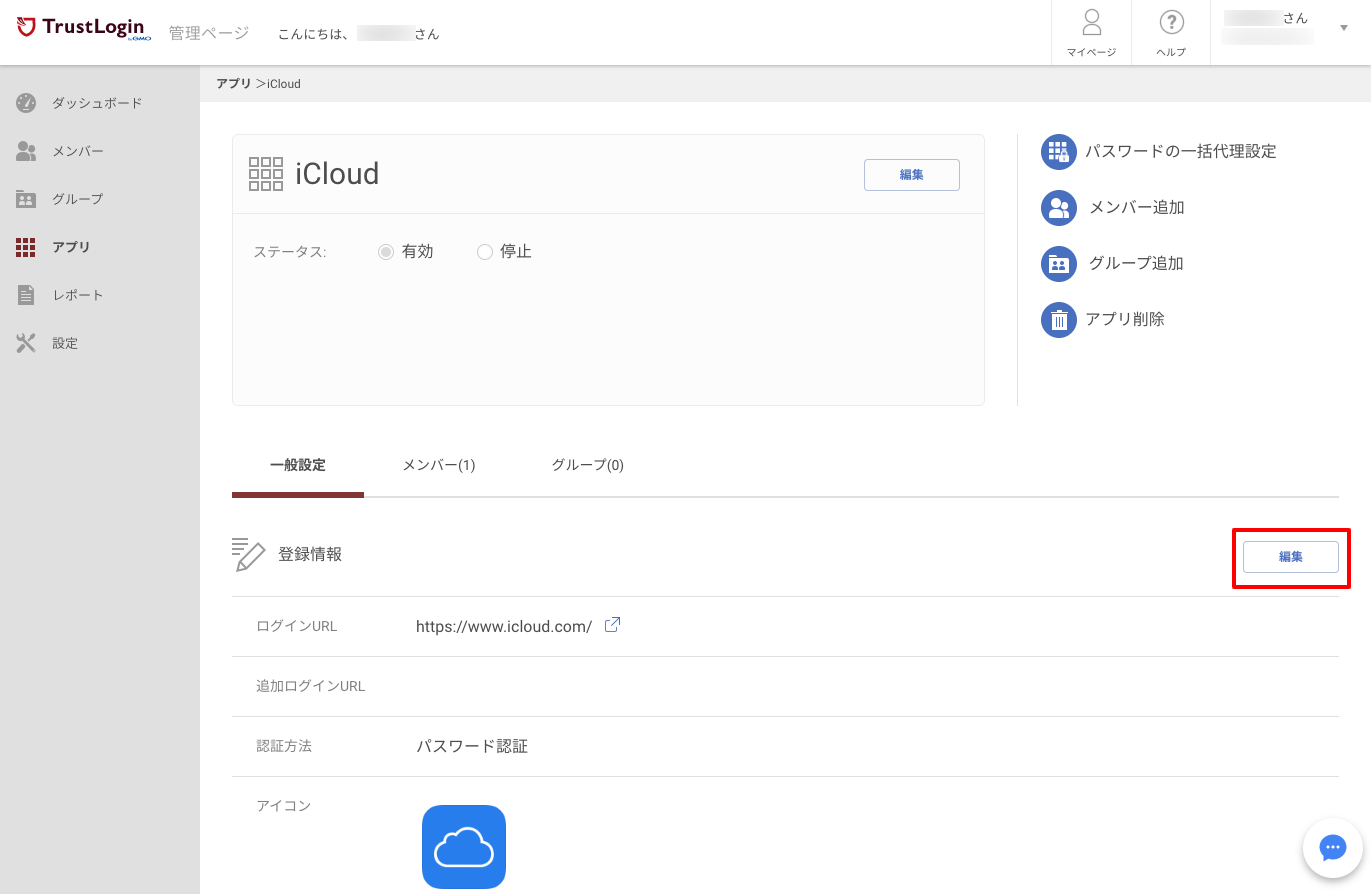Viewport: 1371px width, 894px height.
Task: Open ダッシュボード in the sidebar
Action: point(97,103)
